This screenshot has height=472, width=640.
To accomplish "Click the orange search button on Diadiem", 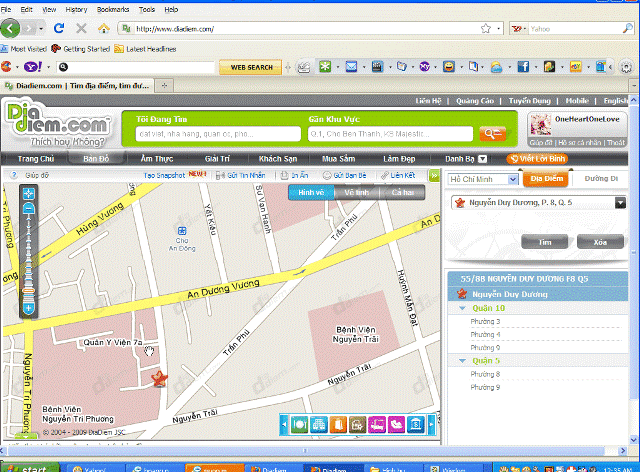I will (492, 133).
